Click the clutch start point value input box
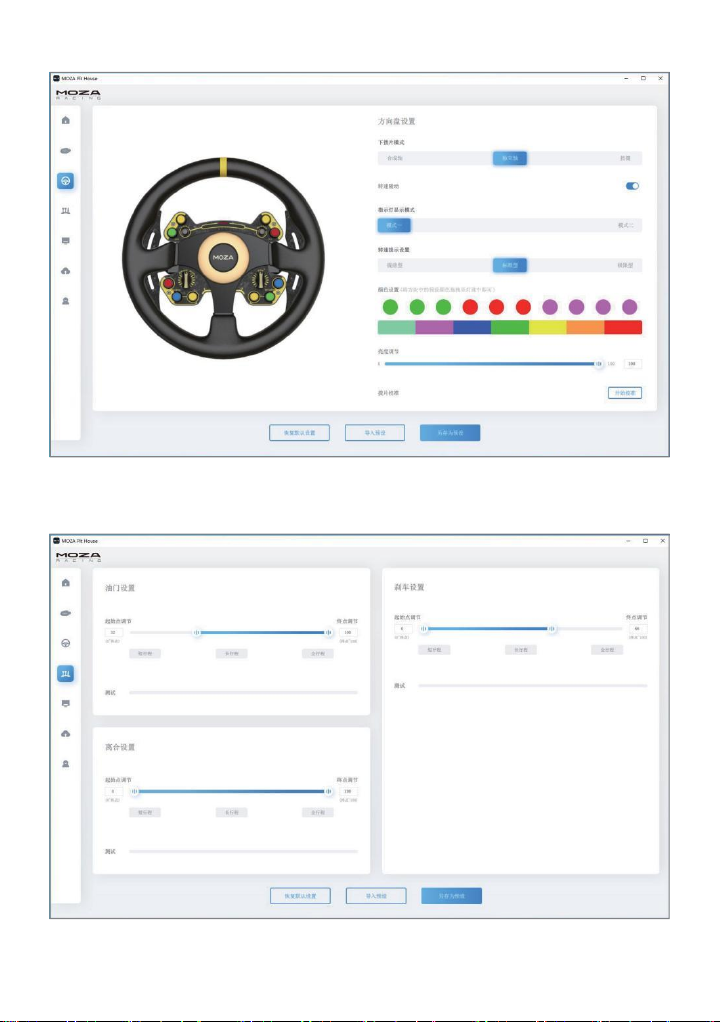Viewport: 720px width, 1022px height. pyautogui.click(x=113, y=791)
